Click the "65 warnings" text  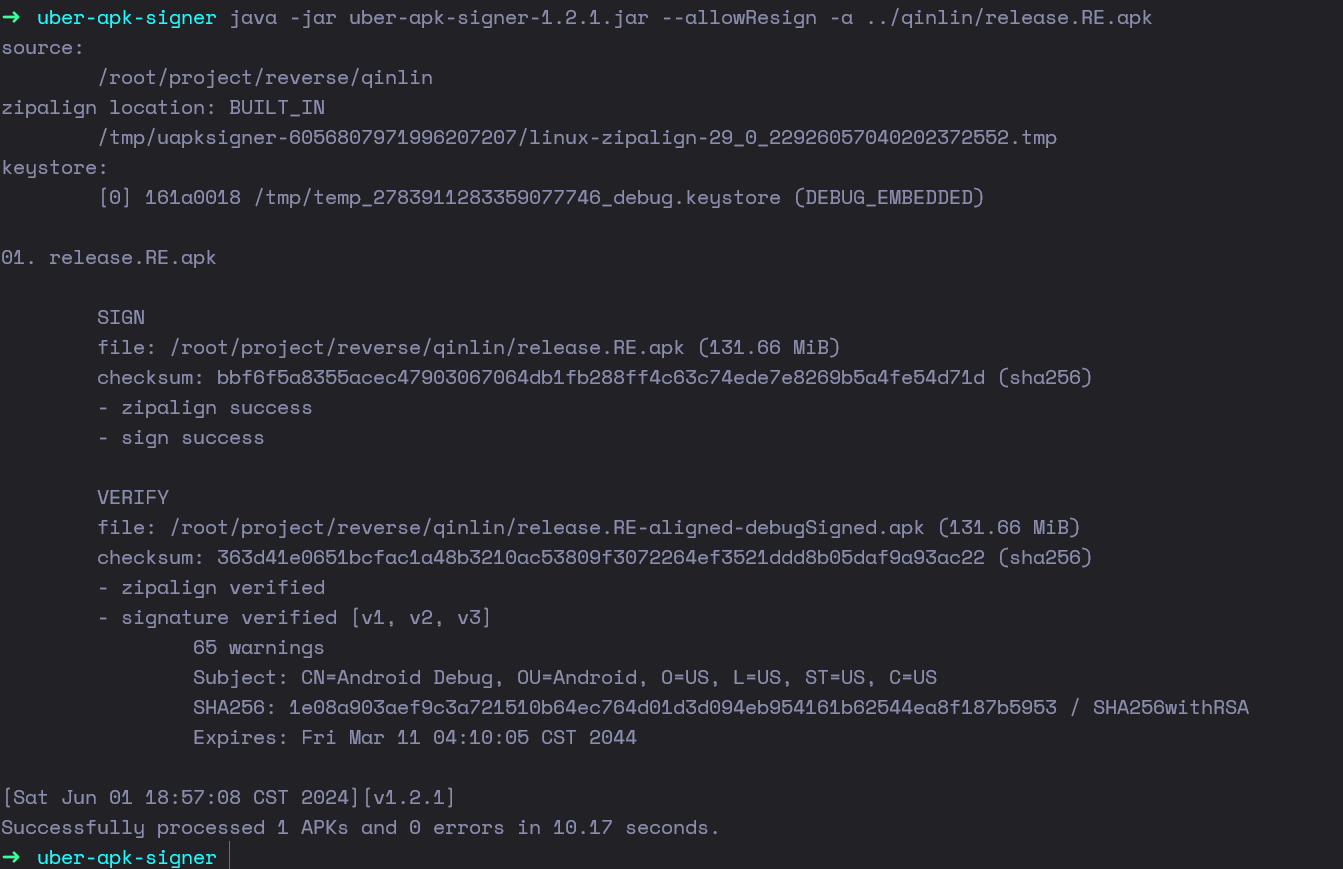click(258, 647)
